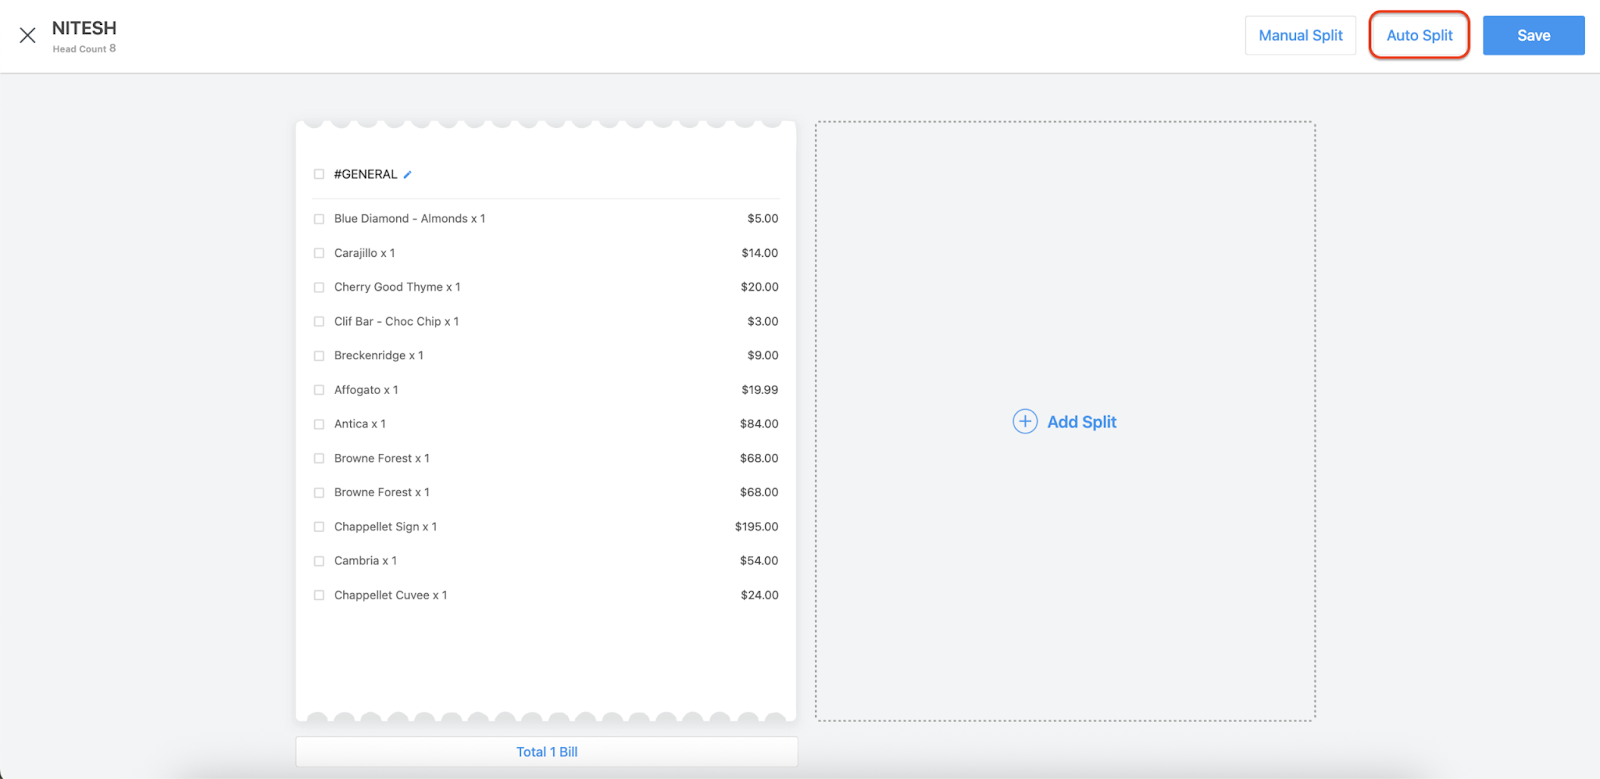Open Manual Split mode
Screen dimensions: 1600x779
click(x=1300, y=36)
